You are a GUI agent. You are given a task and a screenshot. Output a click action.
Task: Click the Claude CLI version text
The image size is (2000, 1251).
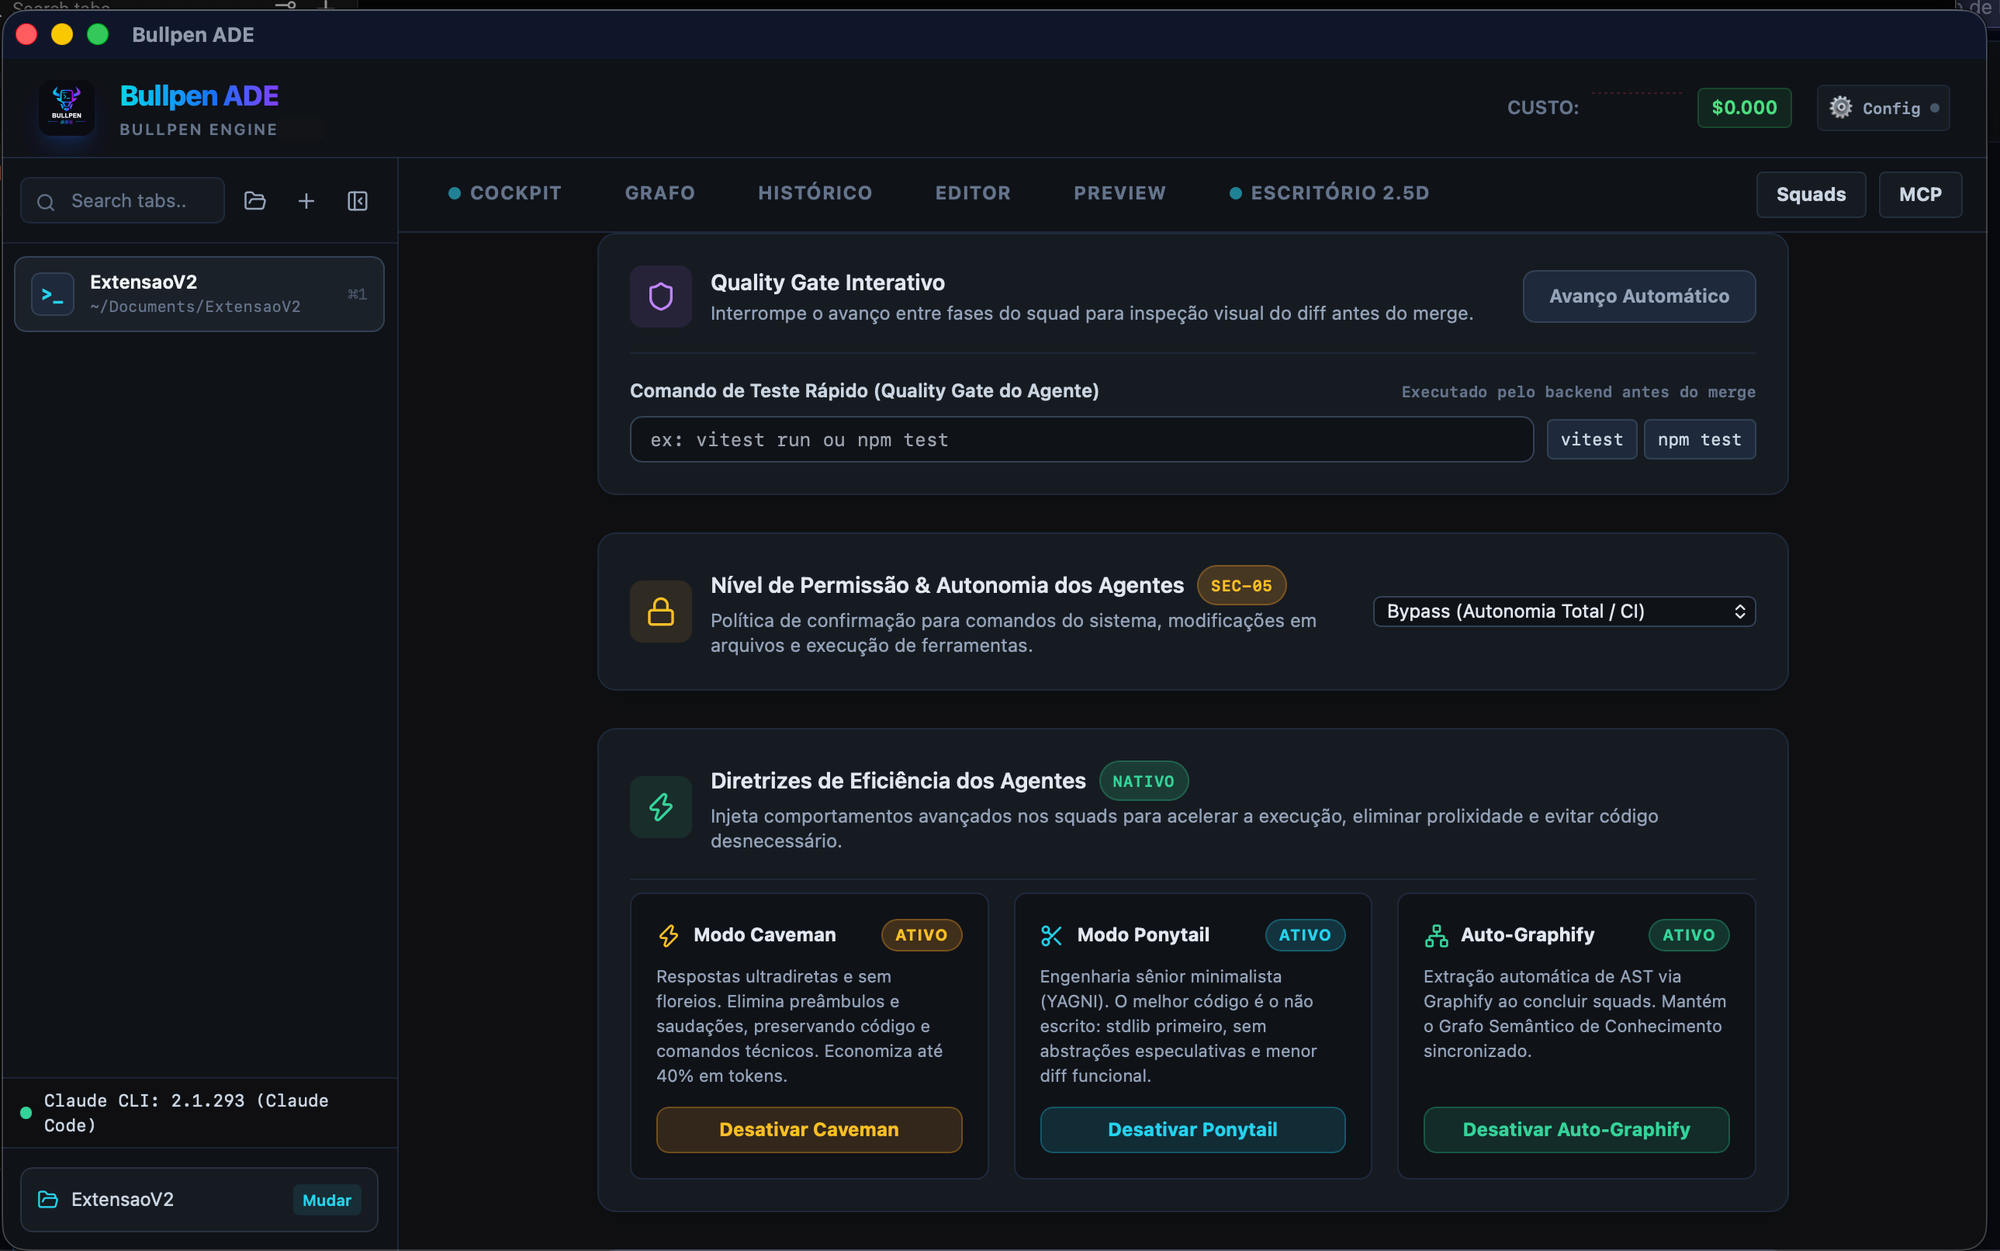[186, 1112]
